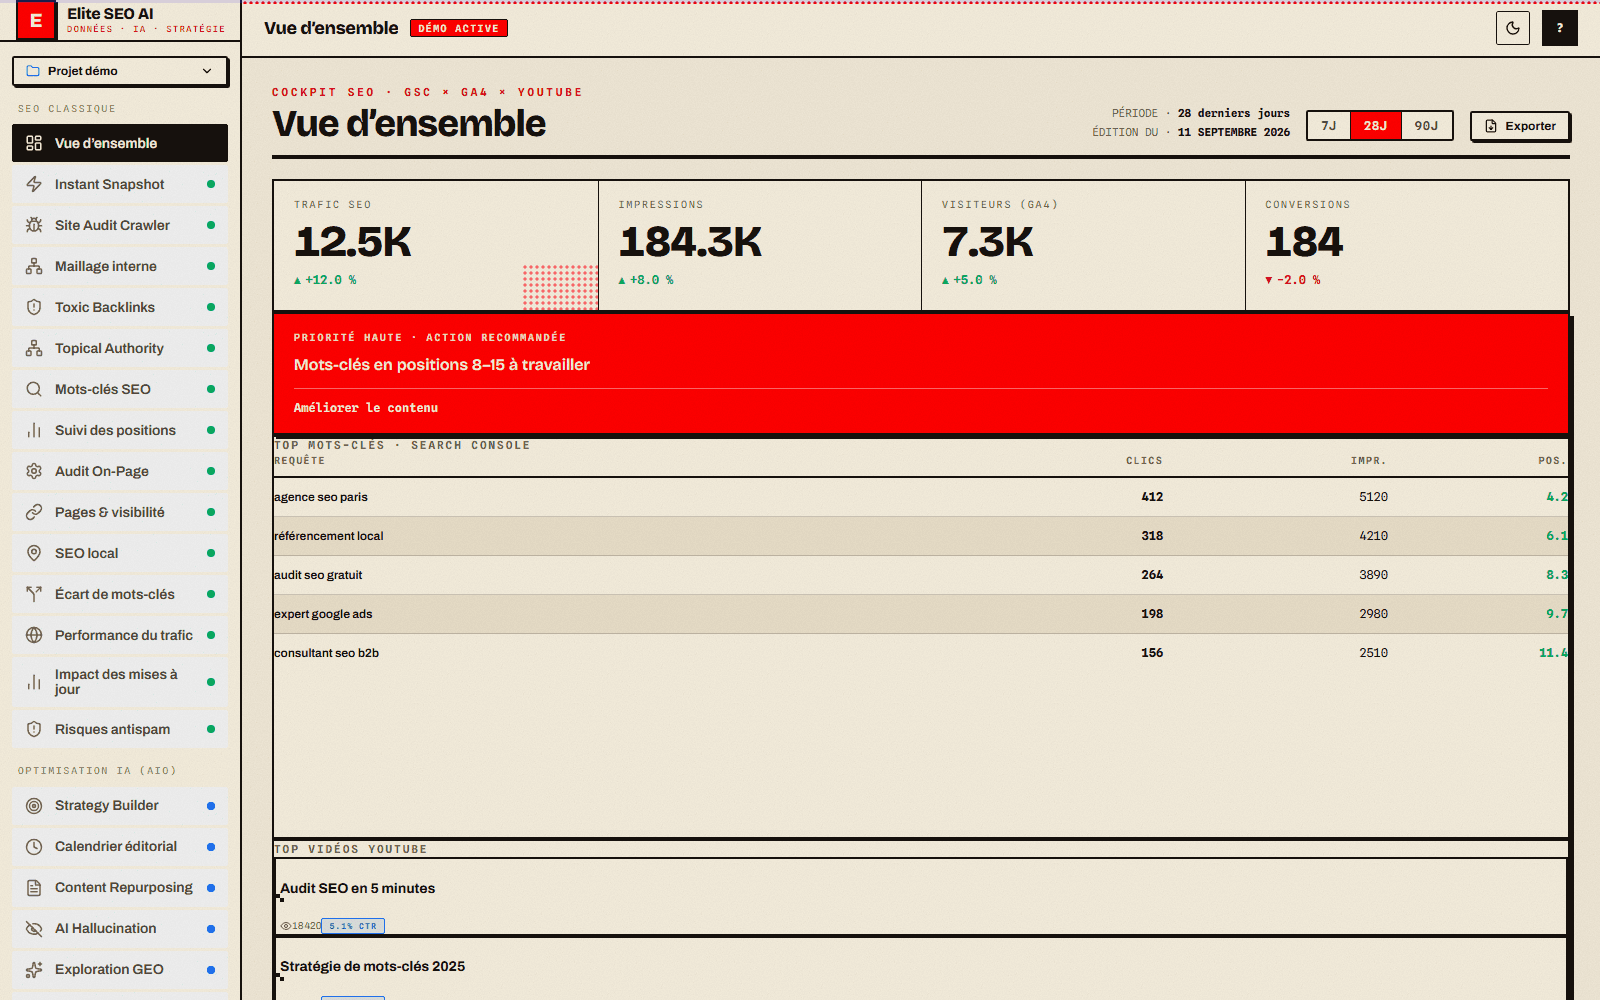
Task: Click the Conversions 184 card
Action: click(x=1407, y=245)
